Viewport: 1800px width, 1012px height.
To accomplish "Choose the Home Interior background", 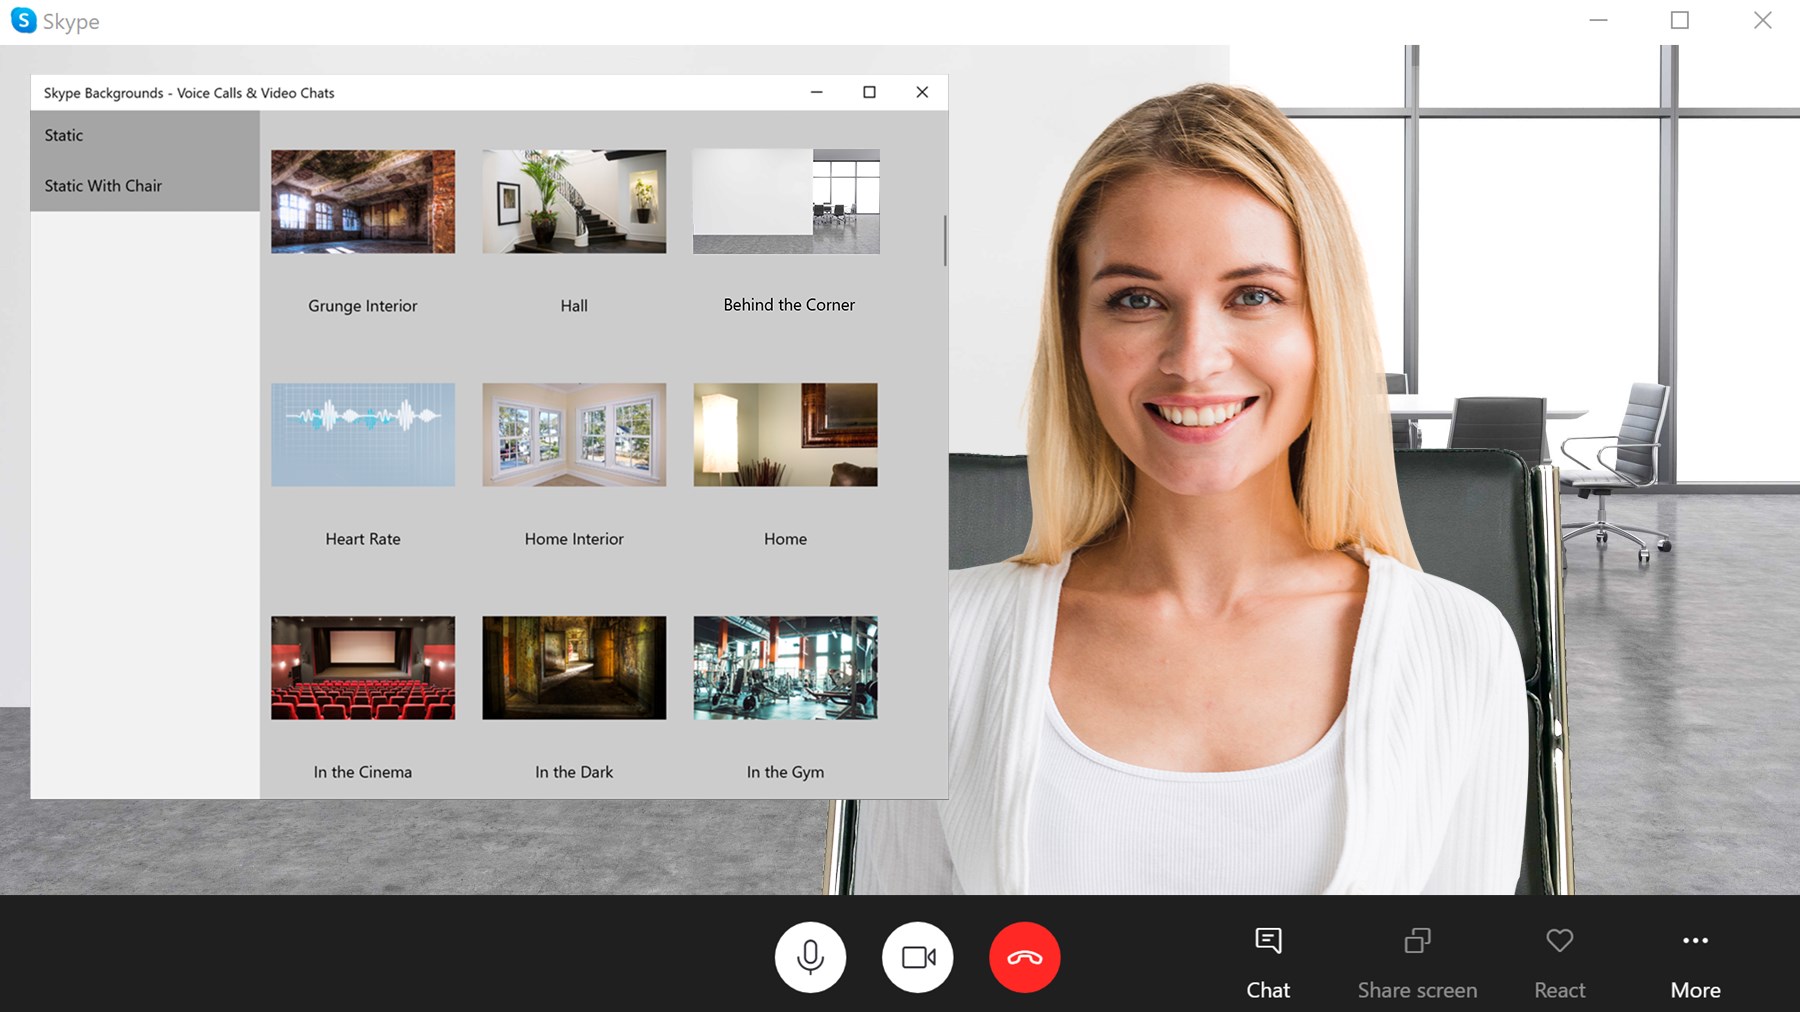I will tap(574, 435).
